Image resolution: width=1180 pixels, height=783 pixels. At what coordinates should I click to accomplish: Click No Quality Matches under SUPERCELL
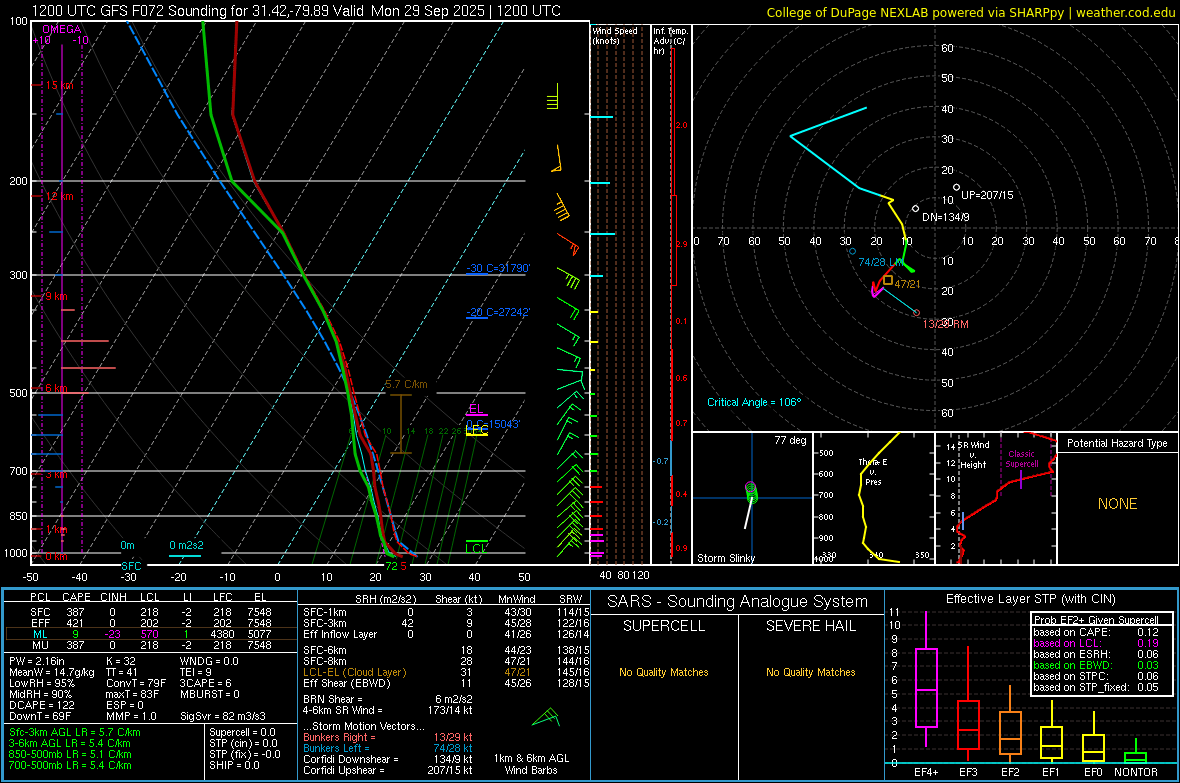pos(664,672)
